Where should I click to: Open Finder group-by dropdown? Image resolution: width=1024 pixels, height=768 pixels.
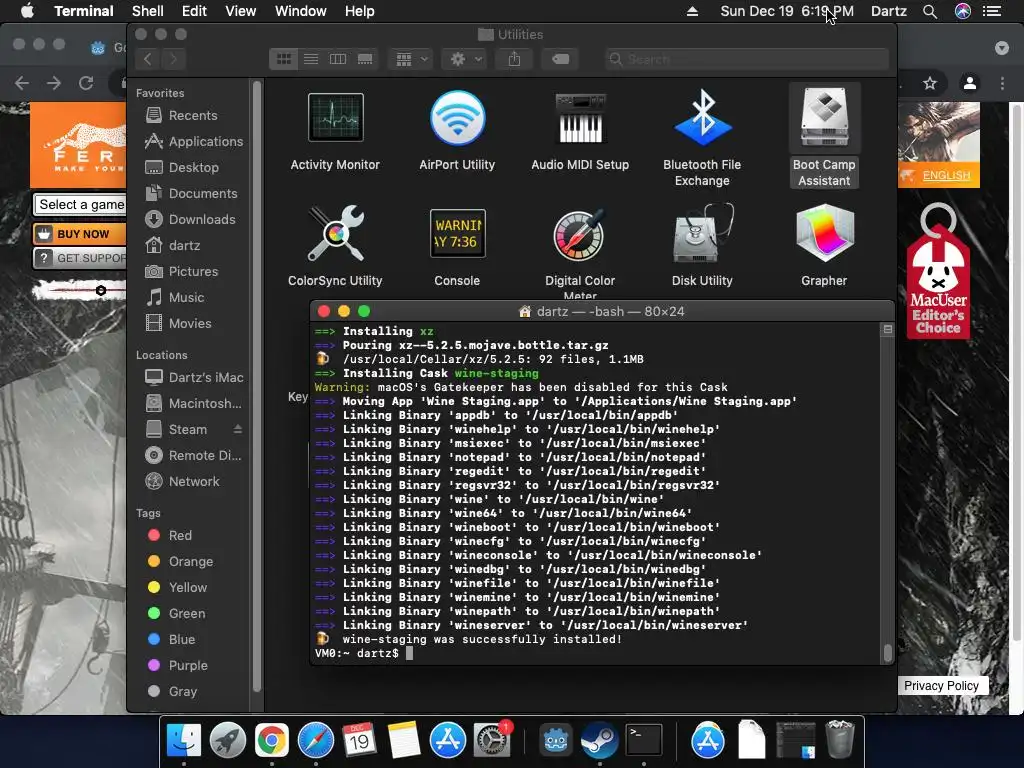[411, 59]
